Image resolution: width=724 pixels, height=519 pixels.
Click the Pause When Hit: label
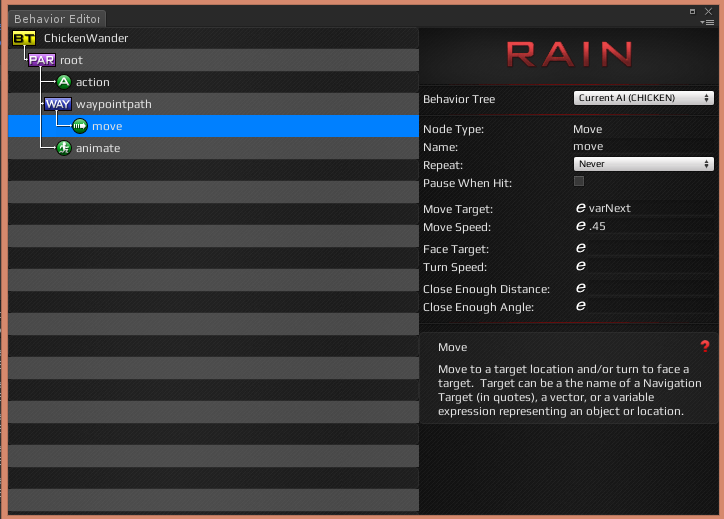pos(467,183)
